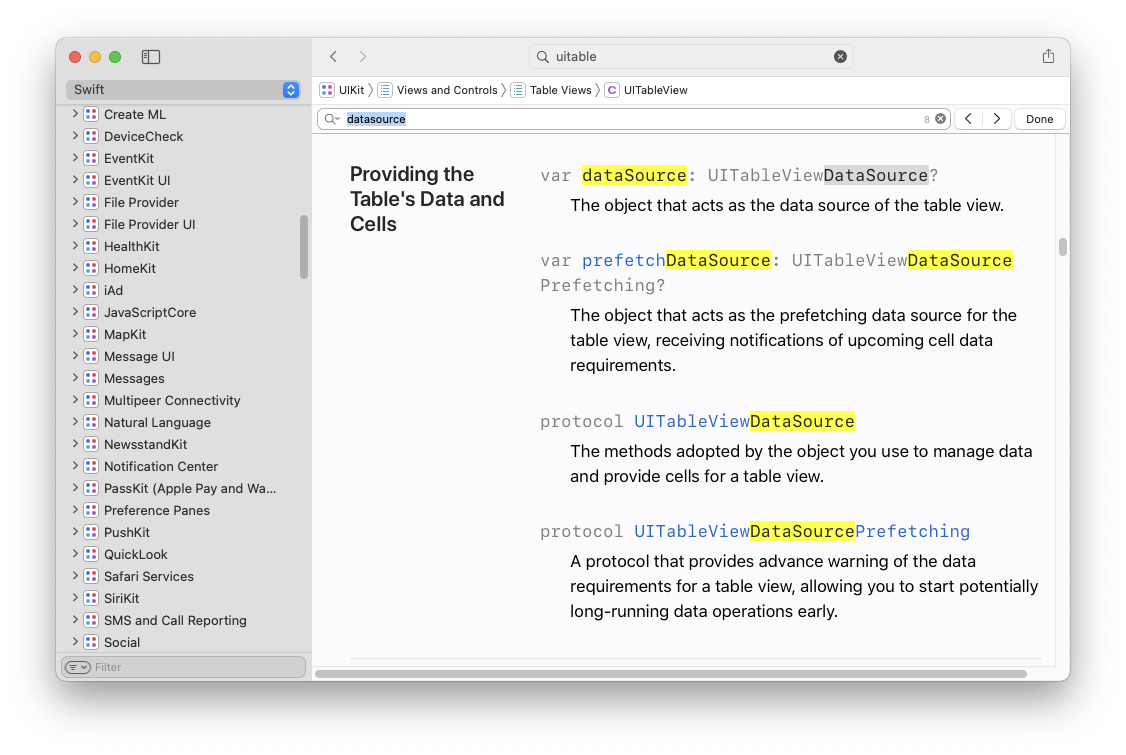Open the filter options icon
This screenshot has width=1126, height=755.
78,667
